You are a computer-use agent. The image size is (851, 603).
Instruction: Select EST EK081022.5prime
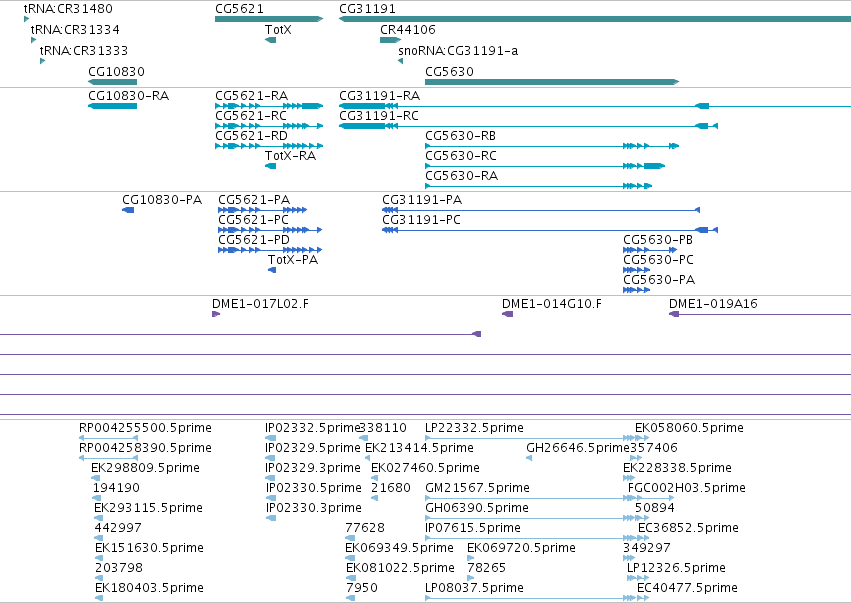351,579
